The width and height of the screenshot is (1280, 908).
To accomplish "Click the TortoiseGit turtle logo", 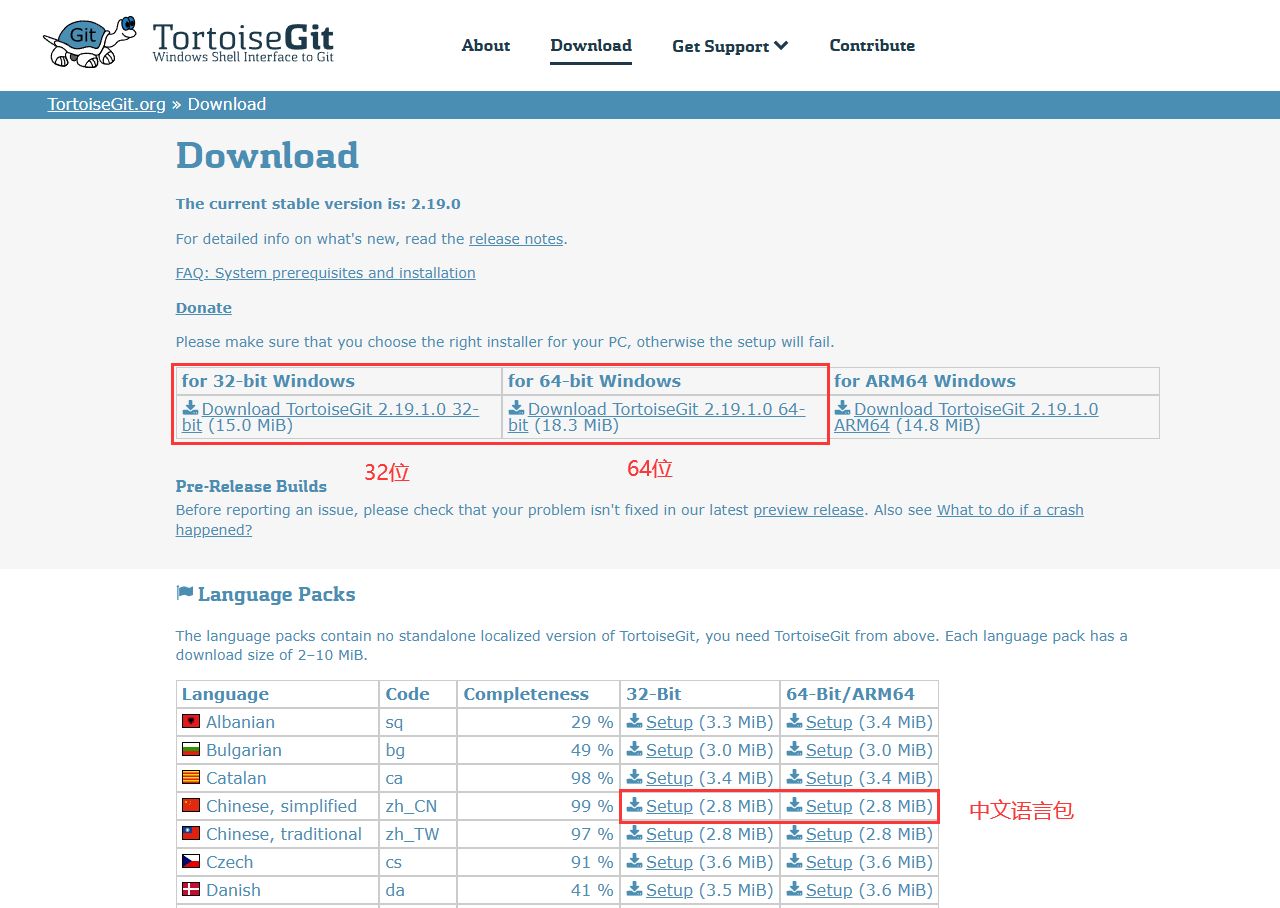I will coord(90,41).
